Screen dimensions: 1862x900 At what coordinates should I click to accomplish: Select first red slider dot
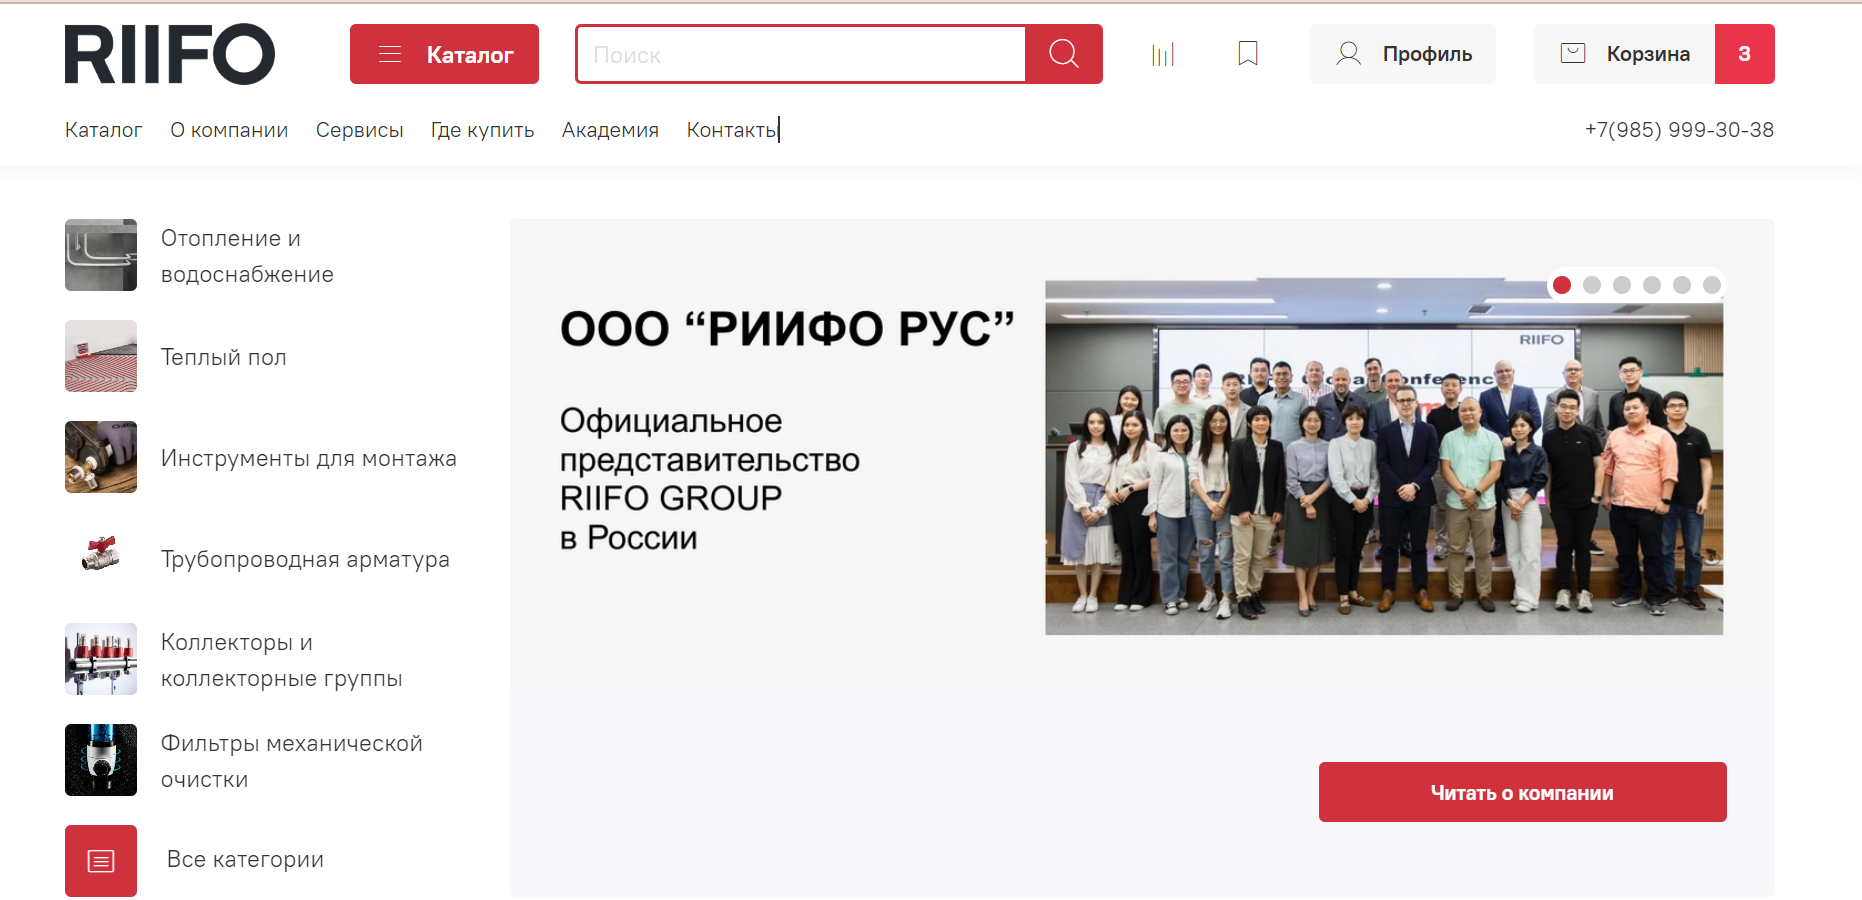1562,285
